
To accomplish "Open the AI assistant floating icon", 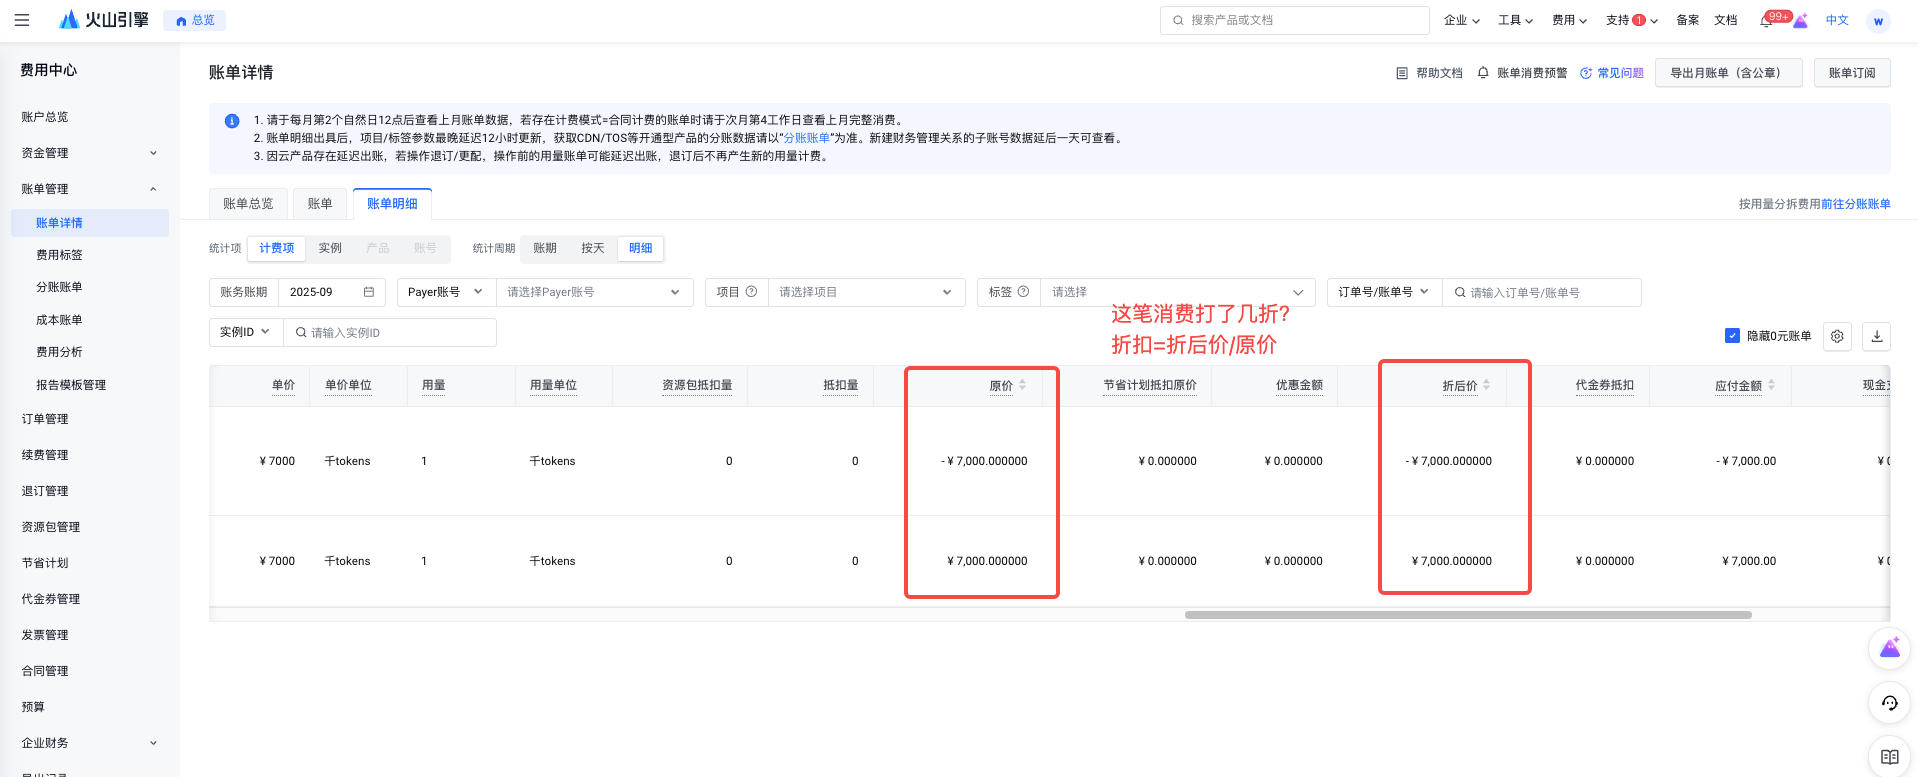I will (1890, 649).
